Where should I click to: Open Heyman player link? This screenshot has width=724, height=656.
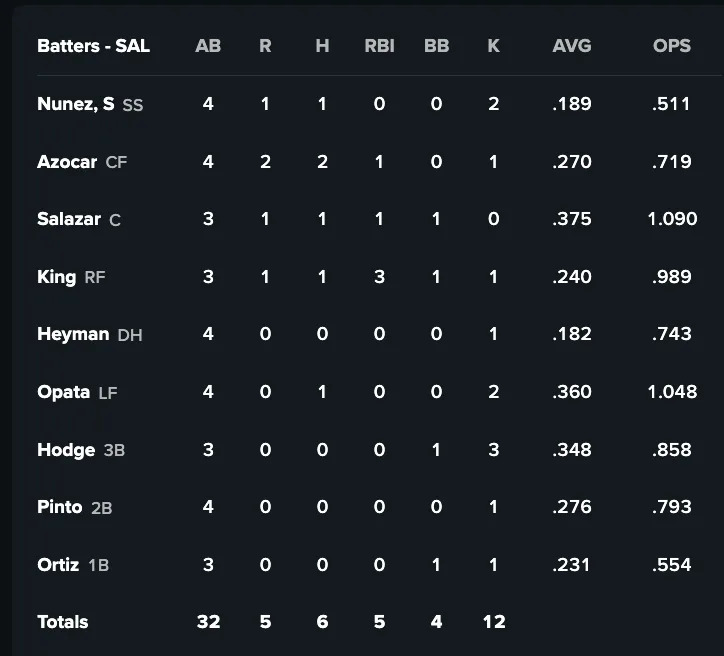coord(73,334)
